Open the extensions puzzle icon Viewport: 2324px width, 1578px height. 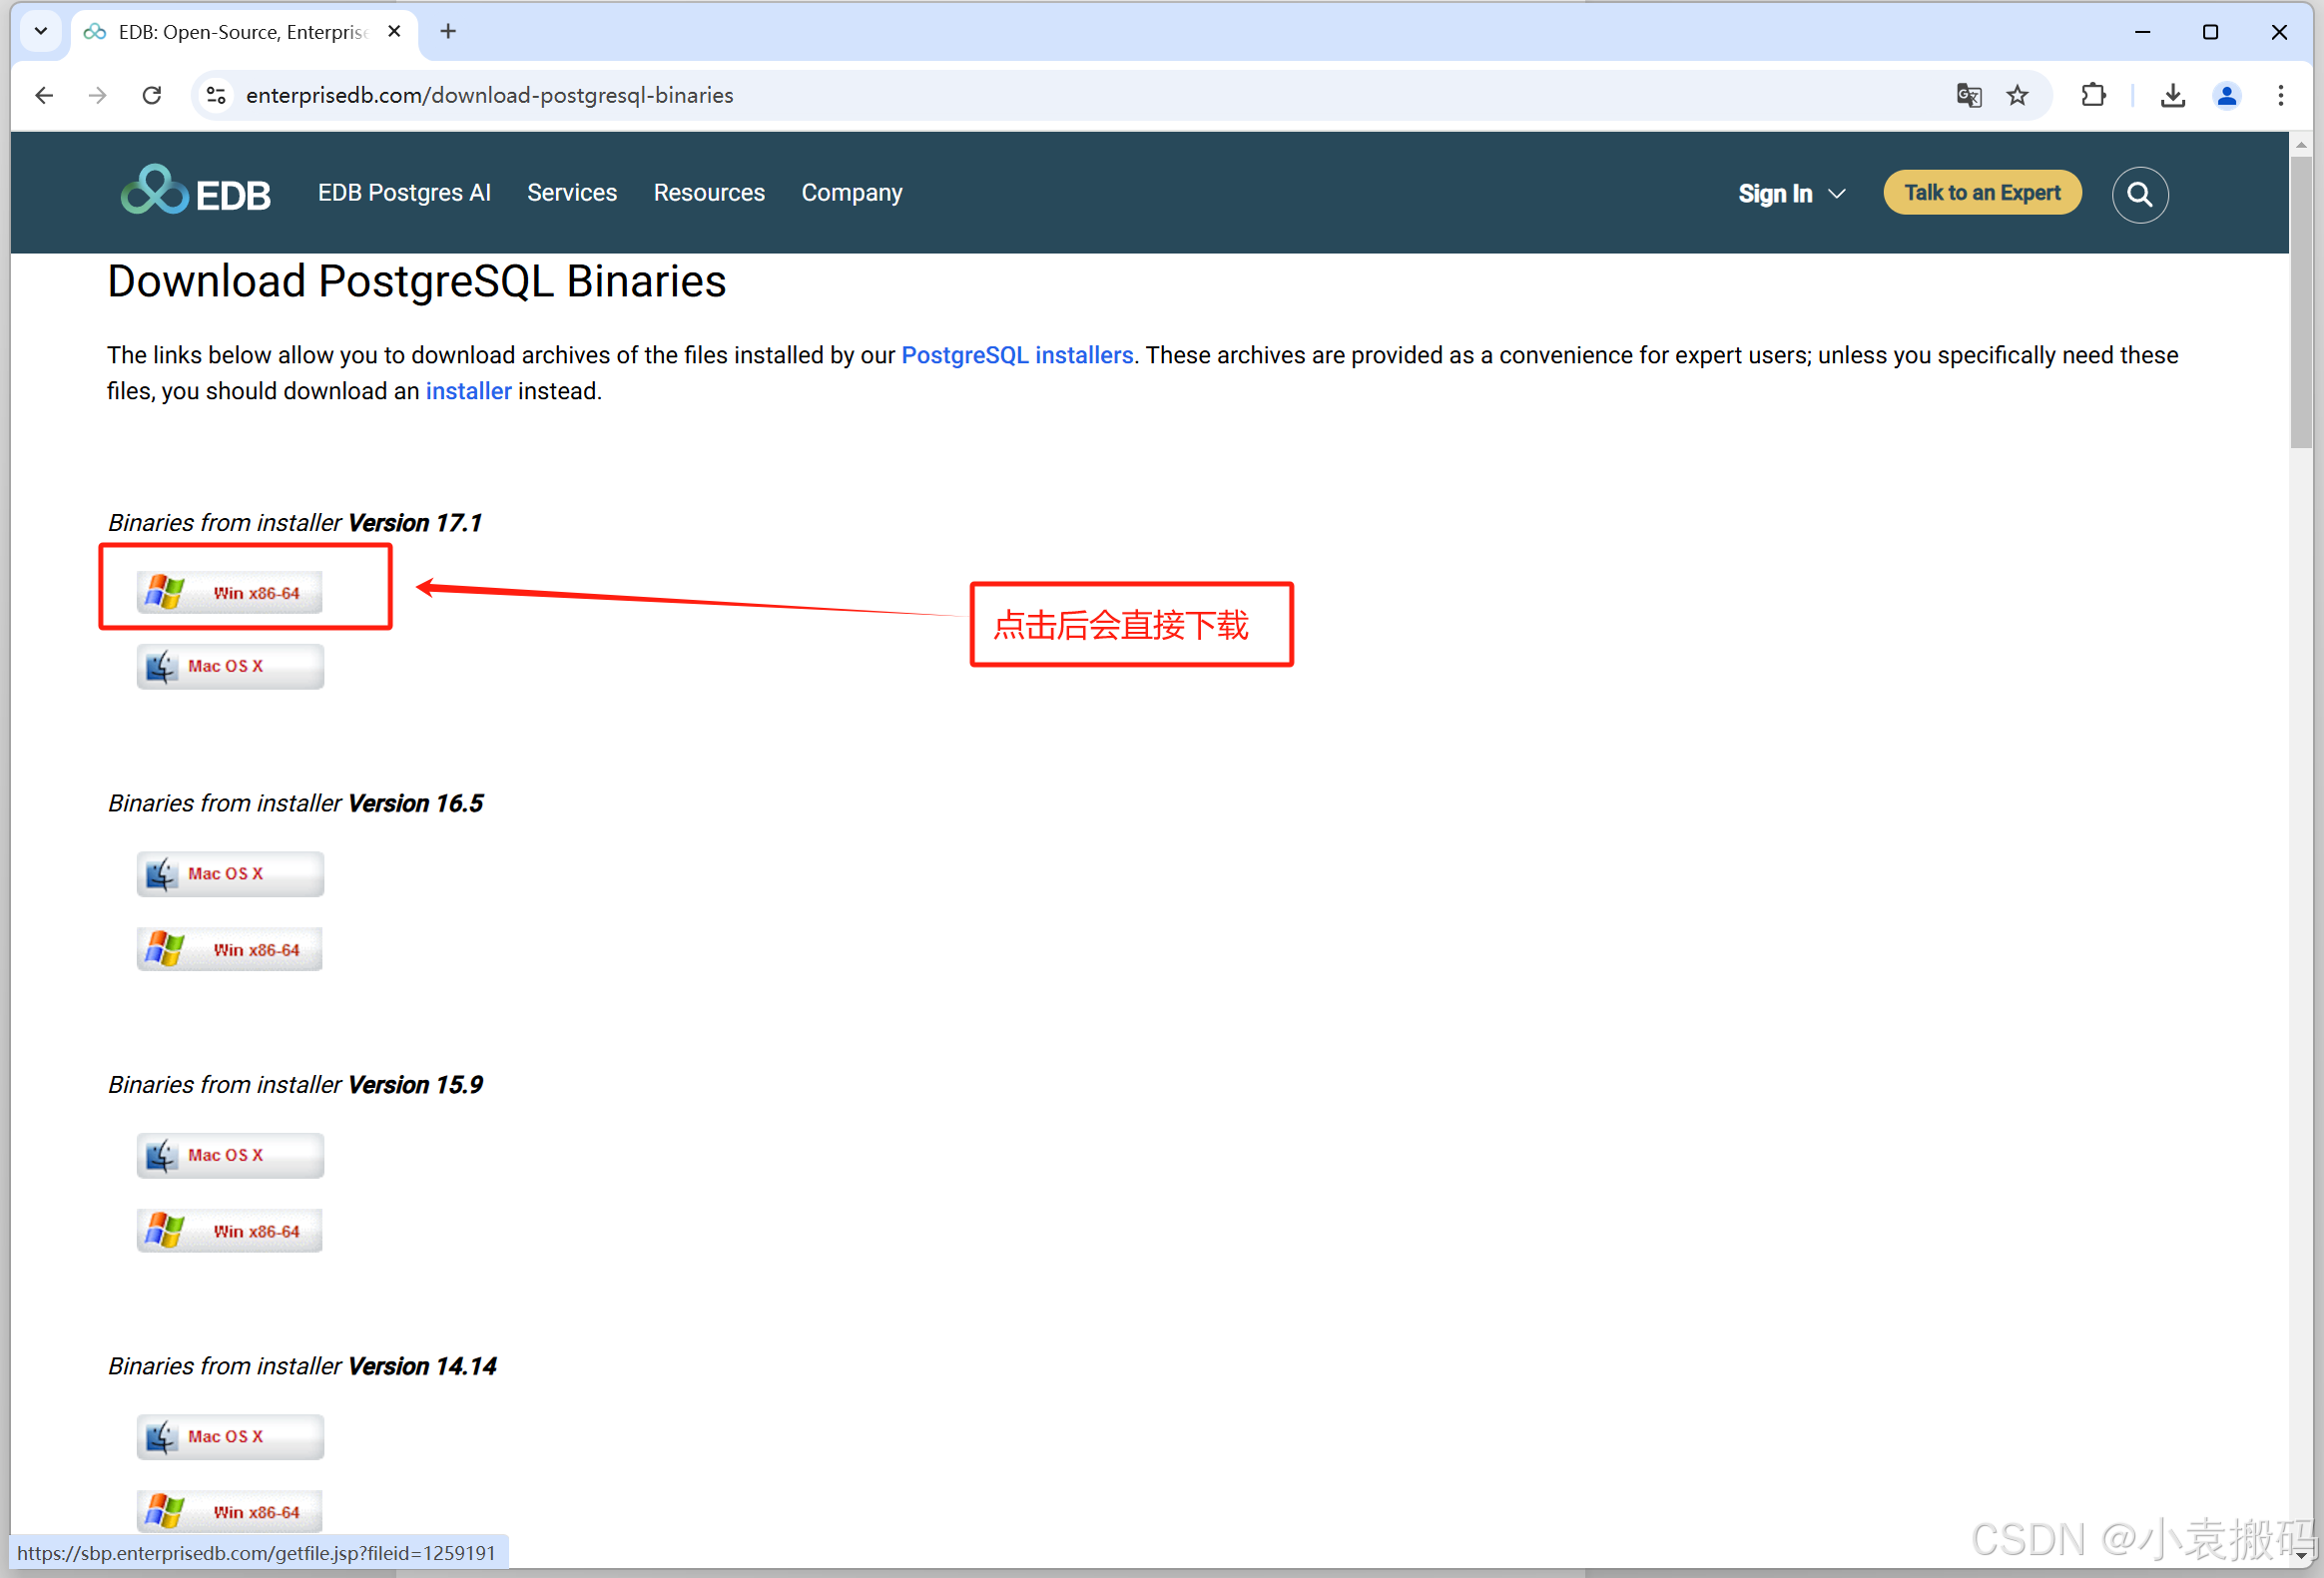(2092, 95)
